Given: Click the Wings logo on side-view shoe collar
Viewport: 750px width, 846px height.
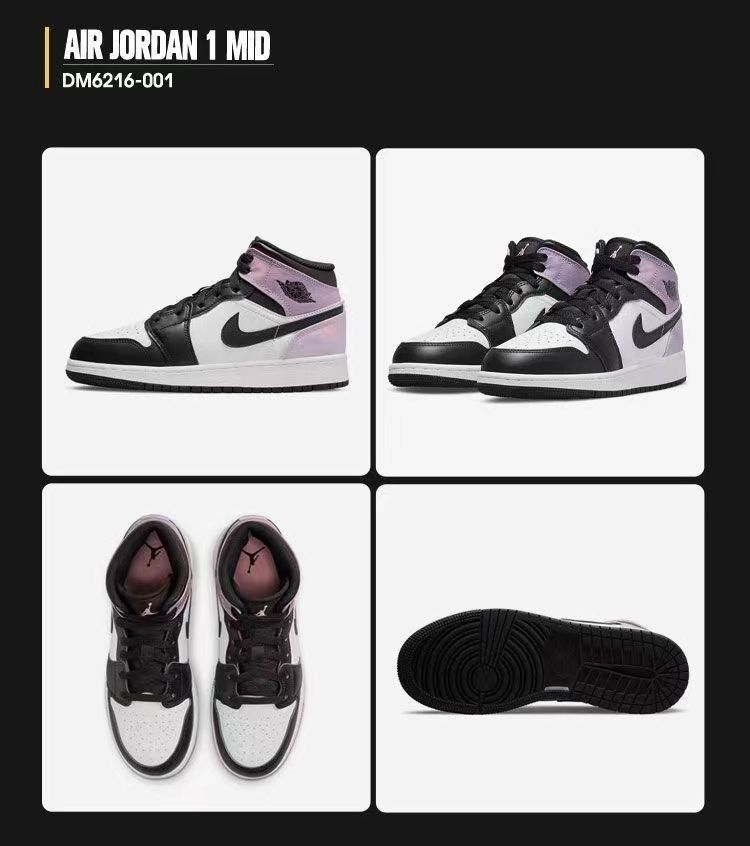Looking at the screenshot, I should [296, 290].
